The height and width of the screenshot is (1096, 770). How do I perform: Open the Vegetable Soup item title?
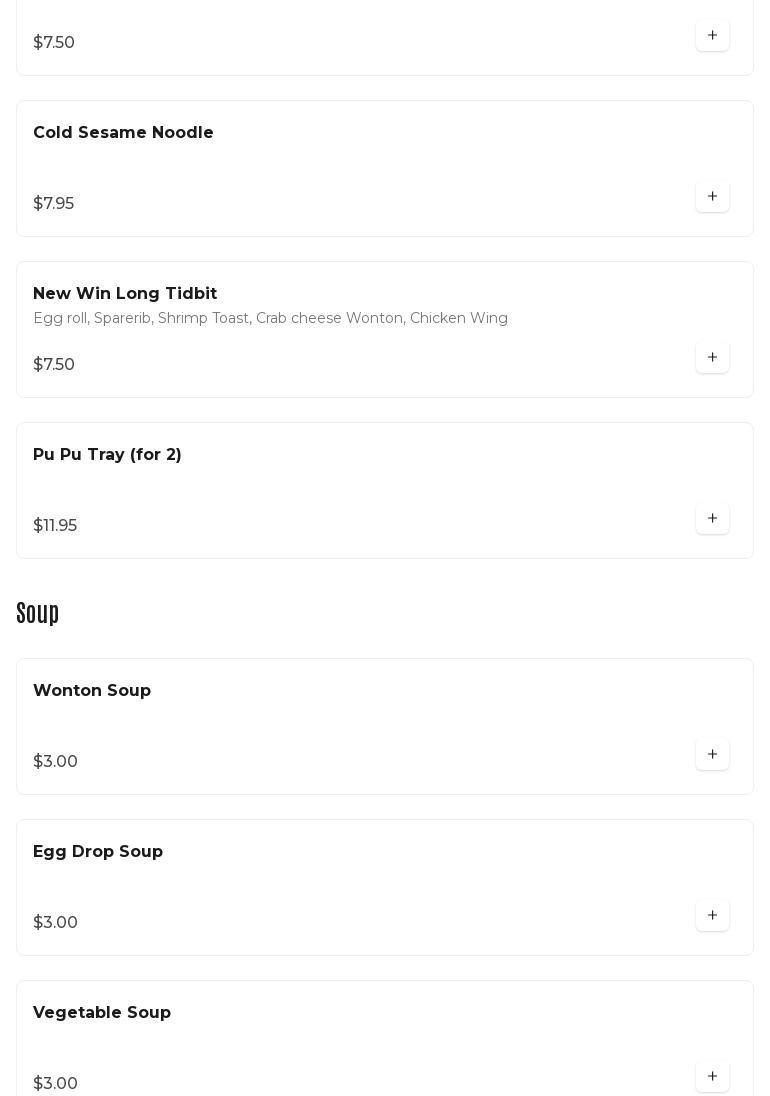tap(102, 1013)
